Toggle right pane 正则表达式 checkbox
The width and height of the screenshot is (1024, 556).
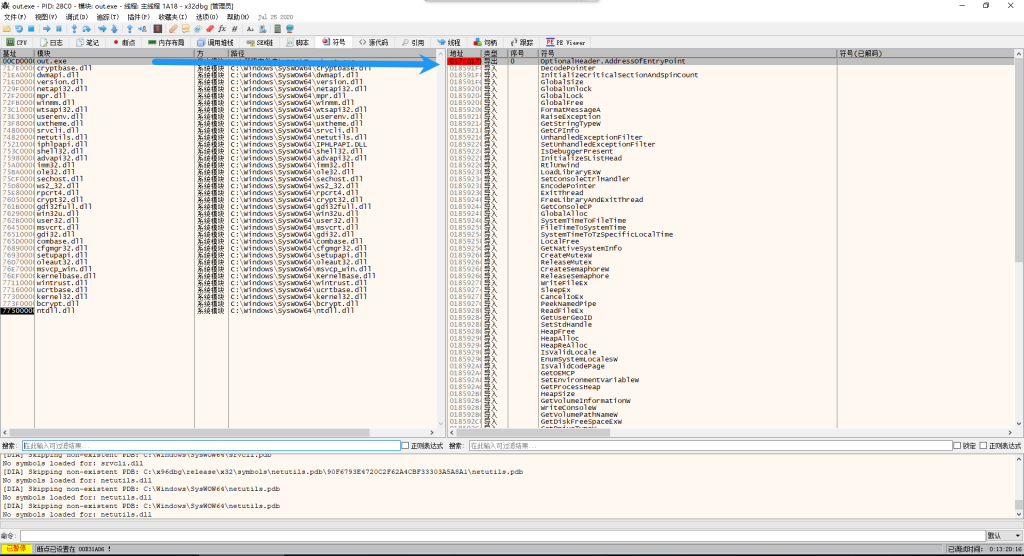(x=983, y=446)
